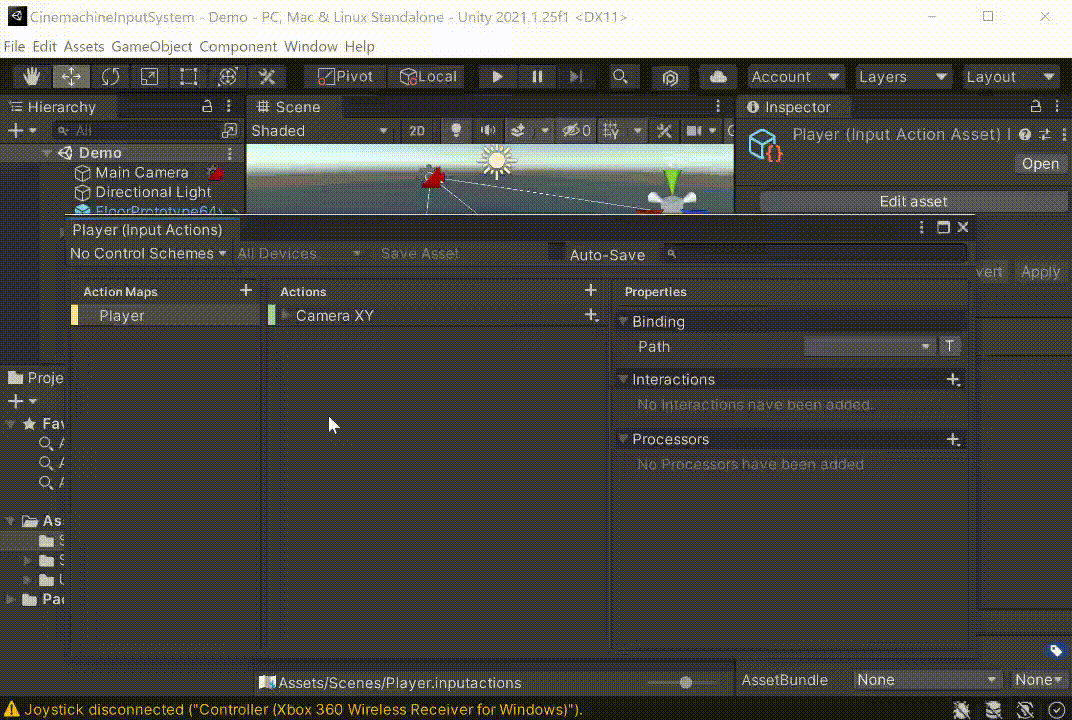This screenshot has width=1072, height=720.
Task: Select the Rotate tool
Action: point(110,77)
